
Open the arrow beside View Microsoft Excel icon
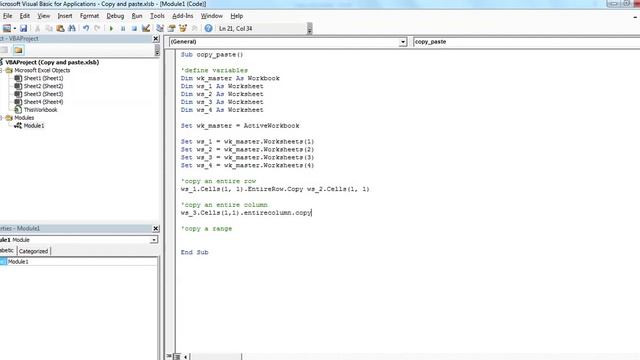tap(14, 29)
